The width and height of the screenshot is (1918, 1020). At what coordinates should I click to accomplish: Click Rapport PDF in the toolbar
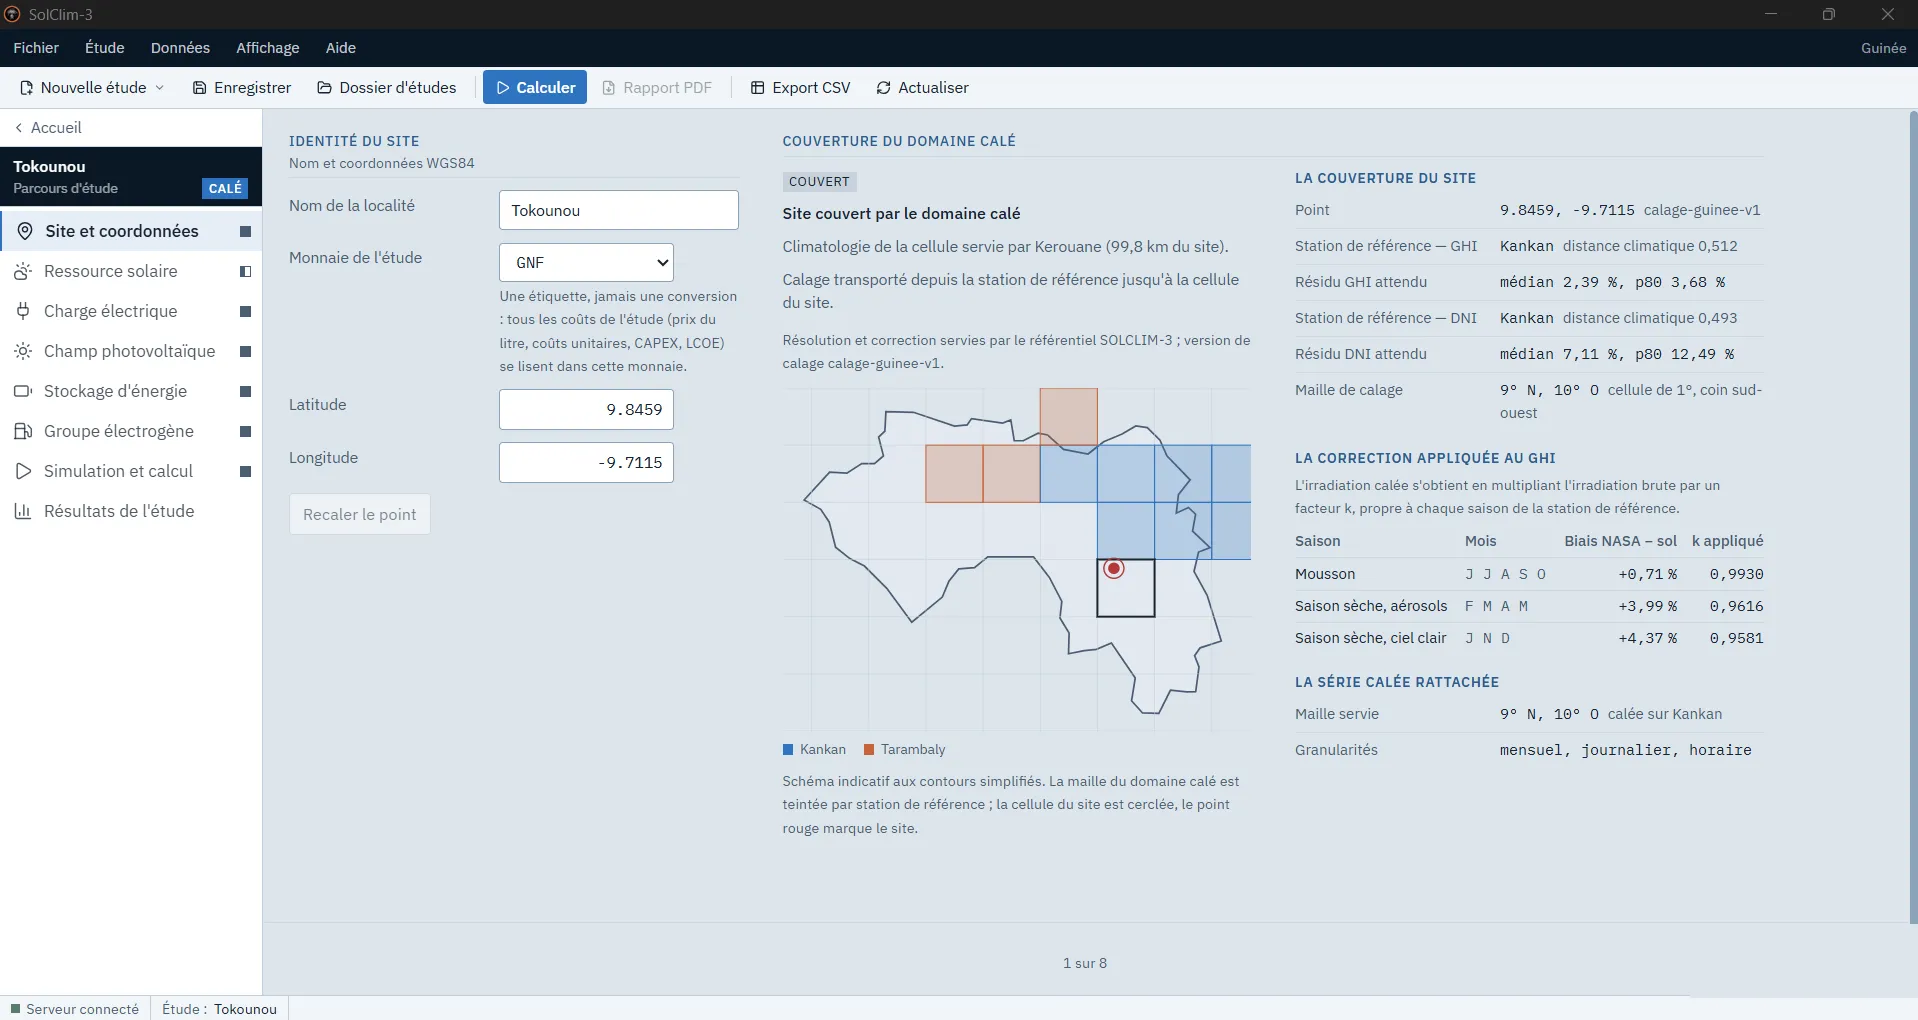657,88
